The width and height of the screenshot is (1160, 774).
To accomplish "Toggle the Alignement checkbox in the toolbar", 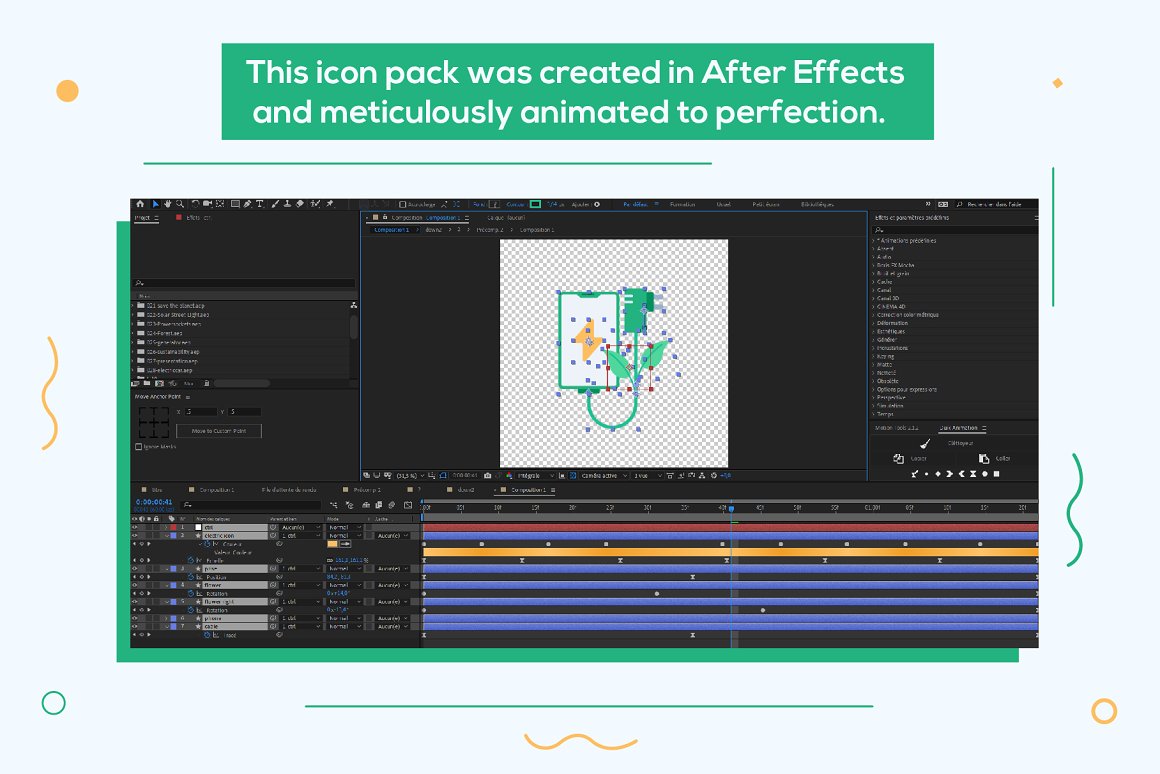I will pos(402,204).
